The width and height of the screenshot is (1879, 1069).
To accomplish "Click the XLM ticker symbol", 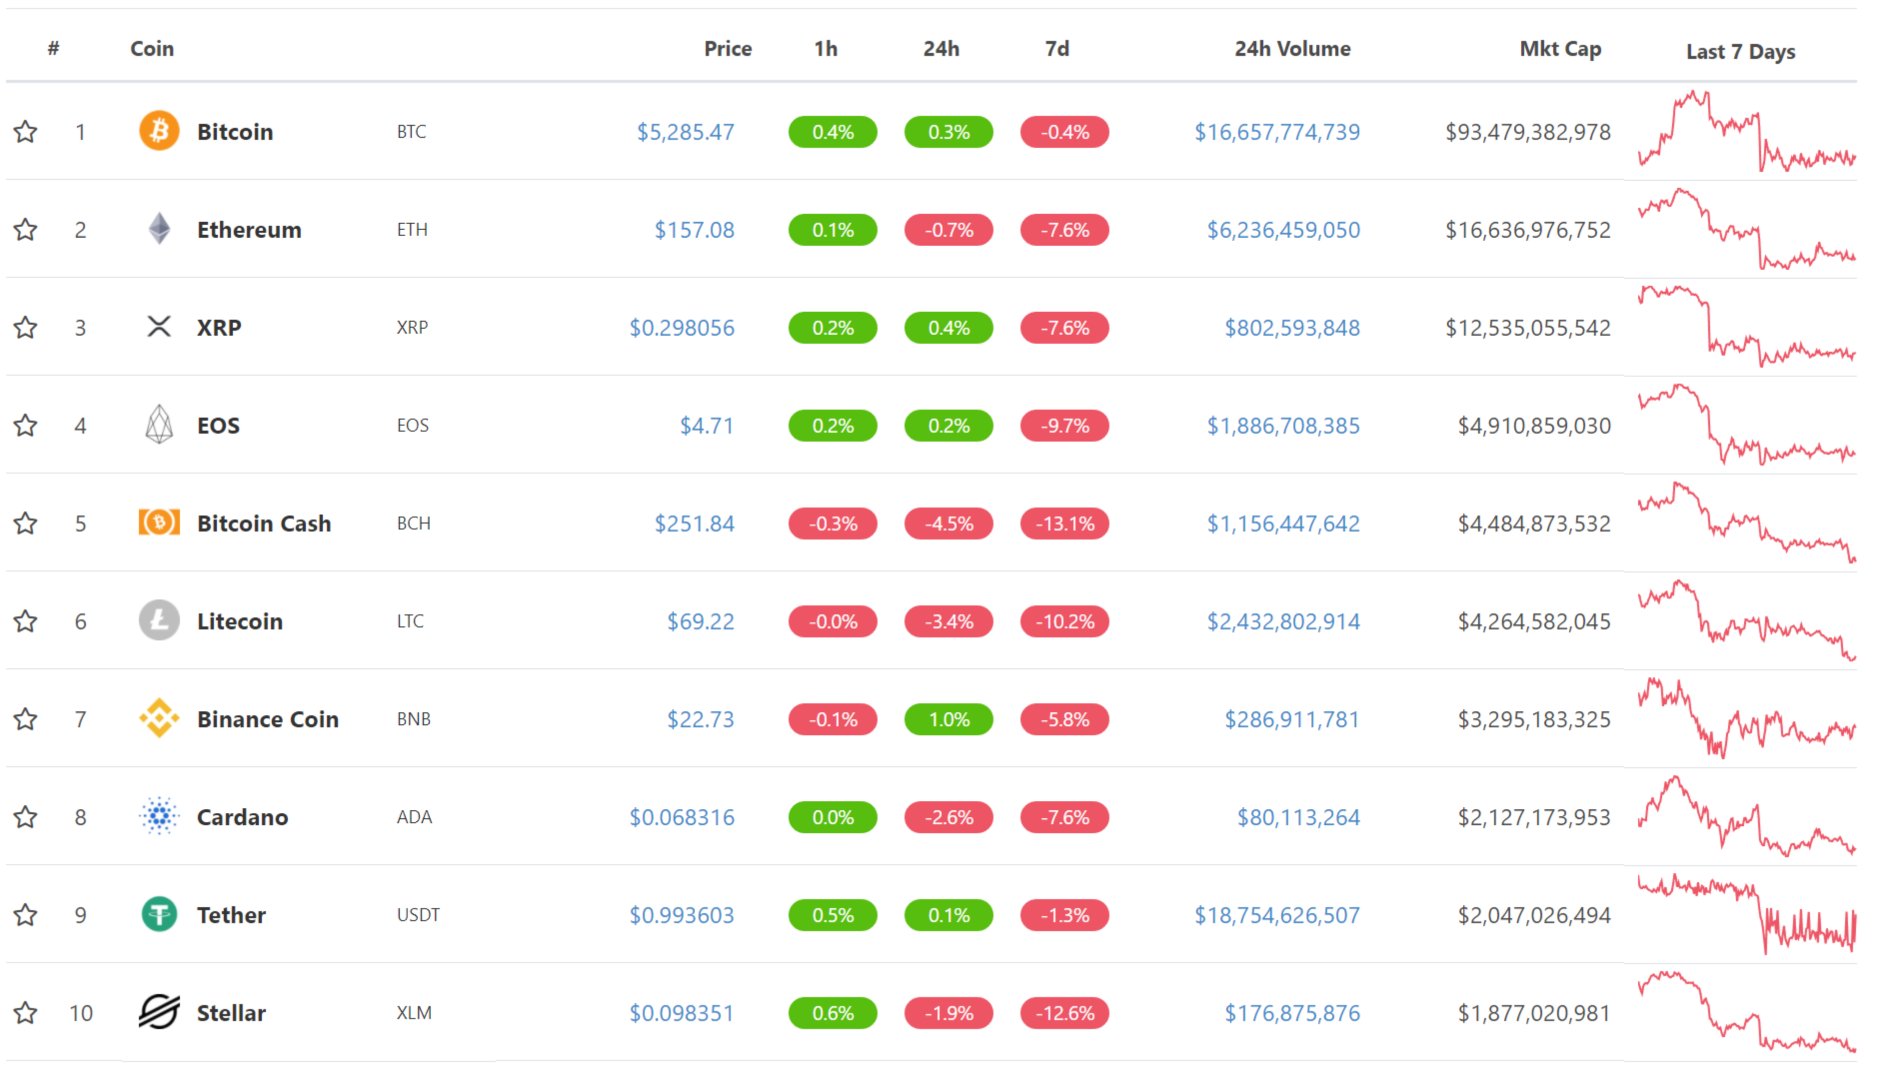I will coord(414,1013).
